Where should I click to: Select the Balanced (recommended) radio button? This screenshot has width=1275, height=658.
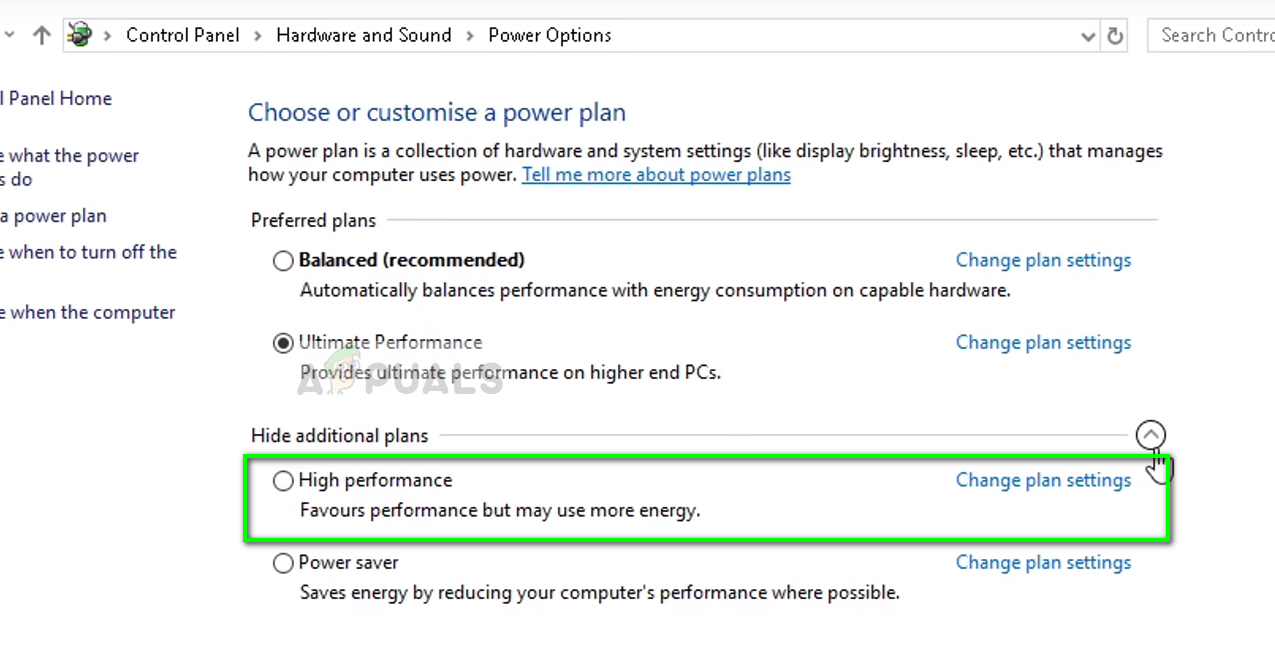coord(283,260)
